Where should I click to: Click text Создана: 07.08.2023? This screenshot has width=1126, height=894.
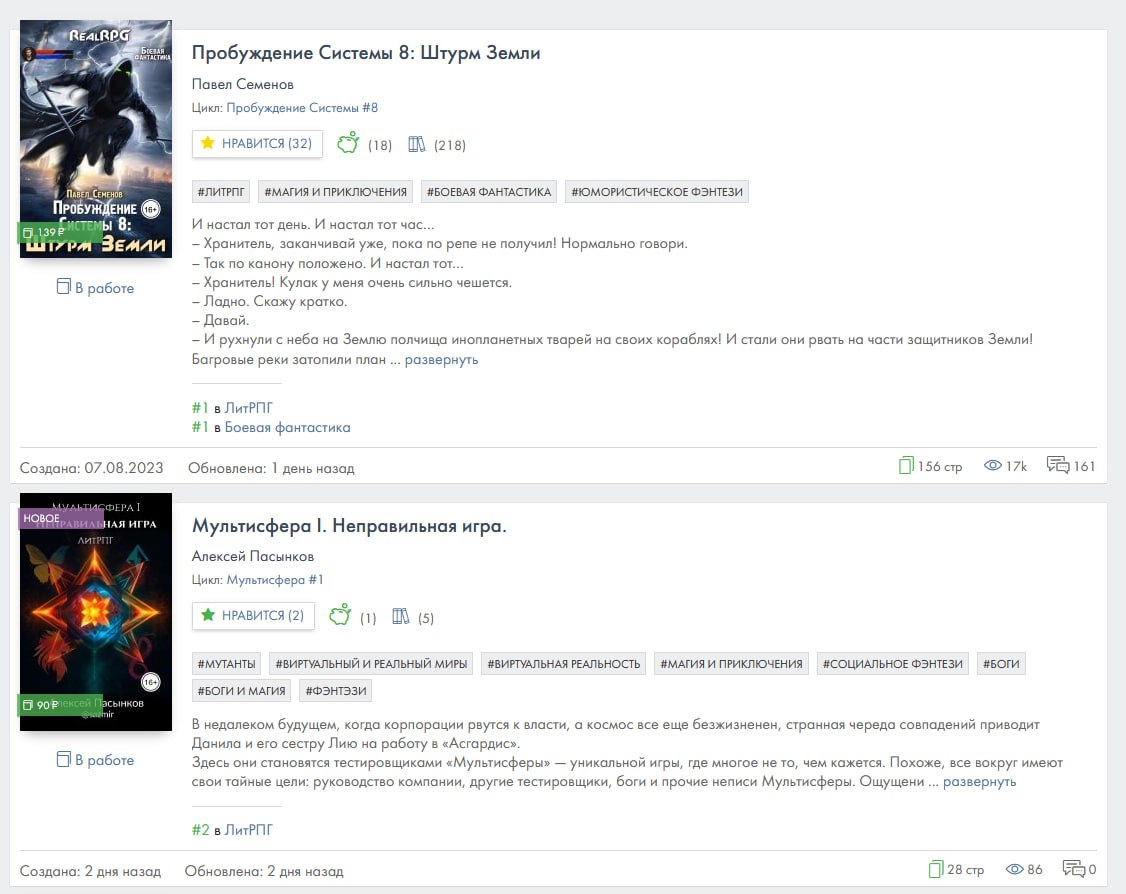pos(91,468)
